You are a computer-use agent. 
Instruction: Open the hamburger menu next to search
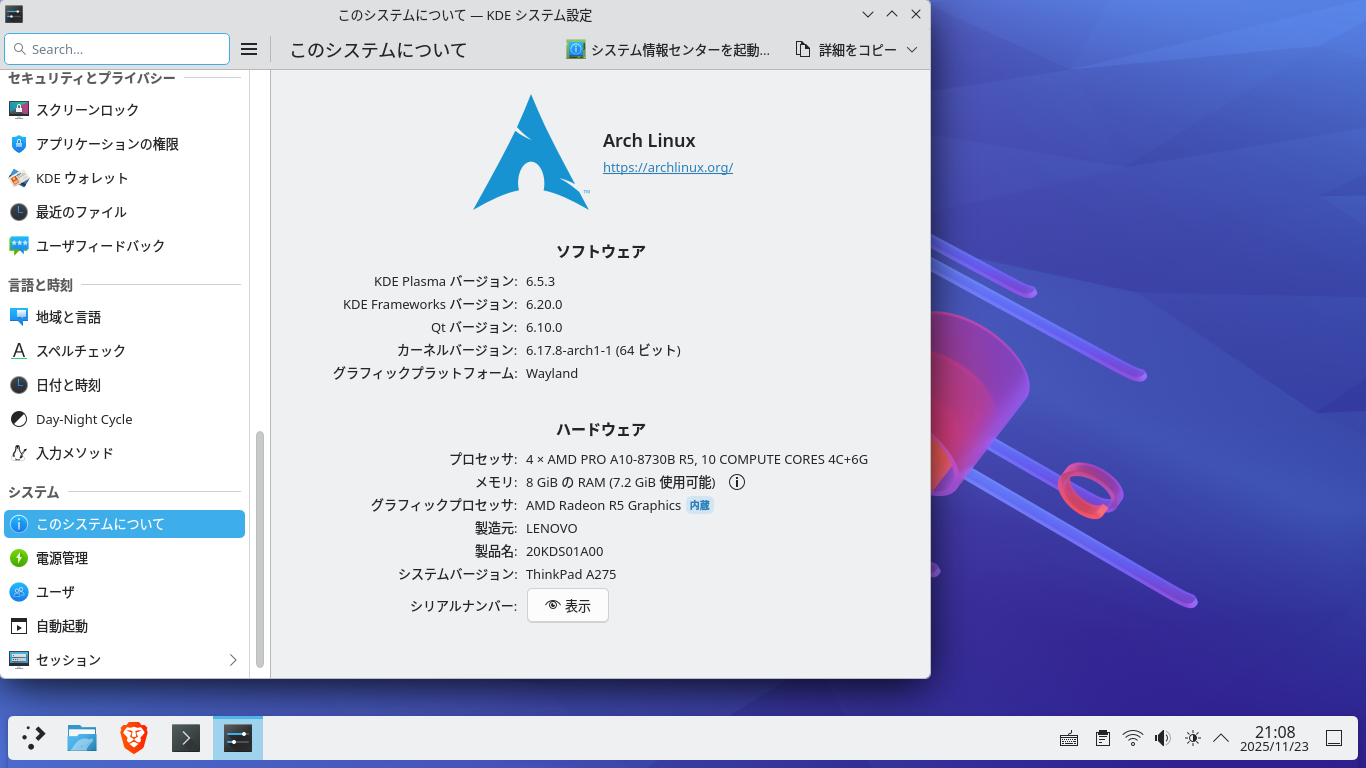(249, 49)
